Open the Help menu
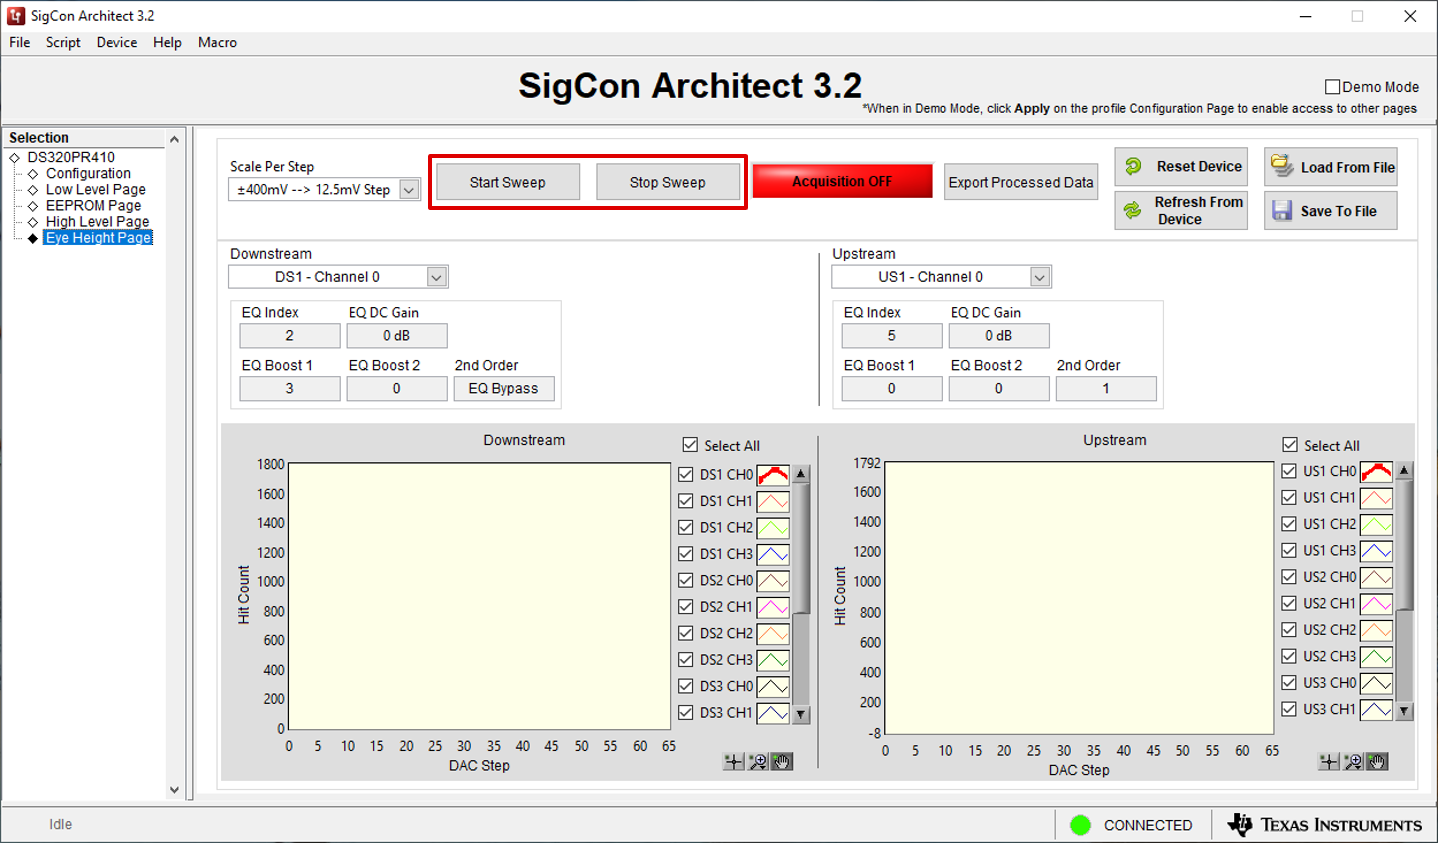Image resolution: width=1438 pixels, height=843 pixels. click(x=167, y=42)
